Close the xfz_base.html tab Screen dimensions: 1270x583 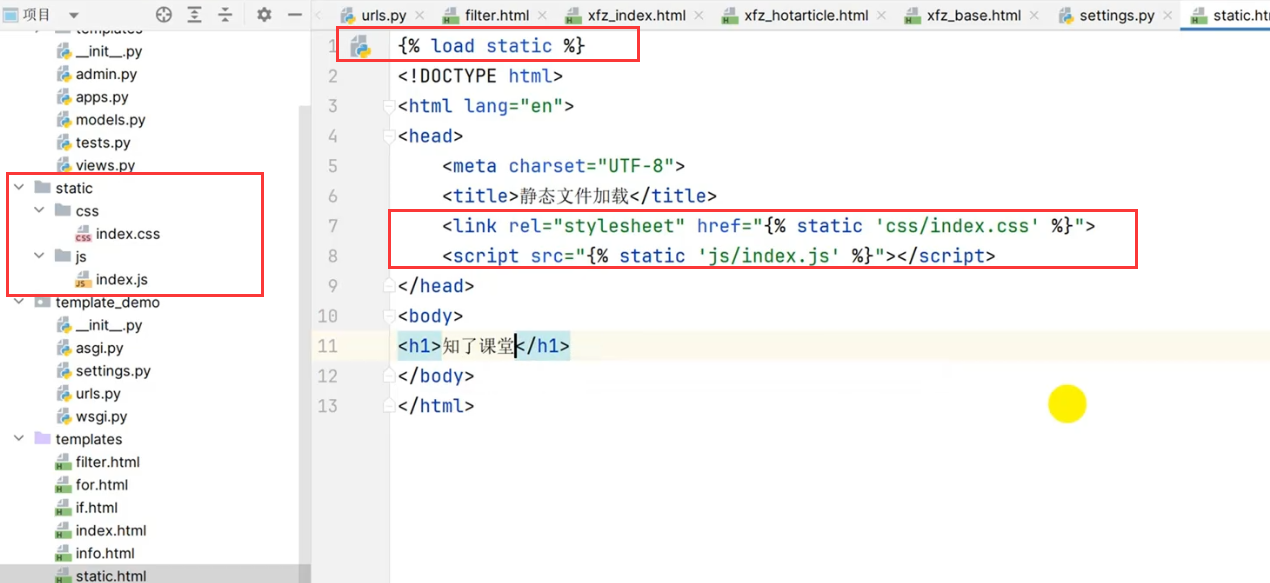coord(1035,17)
